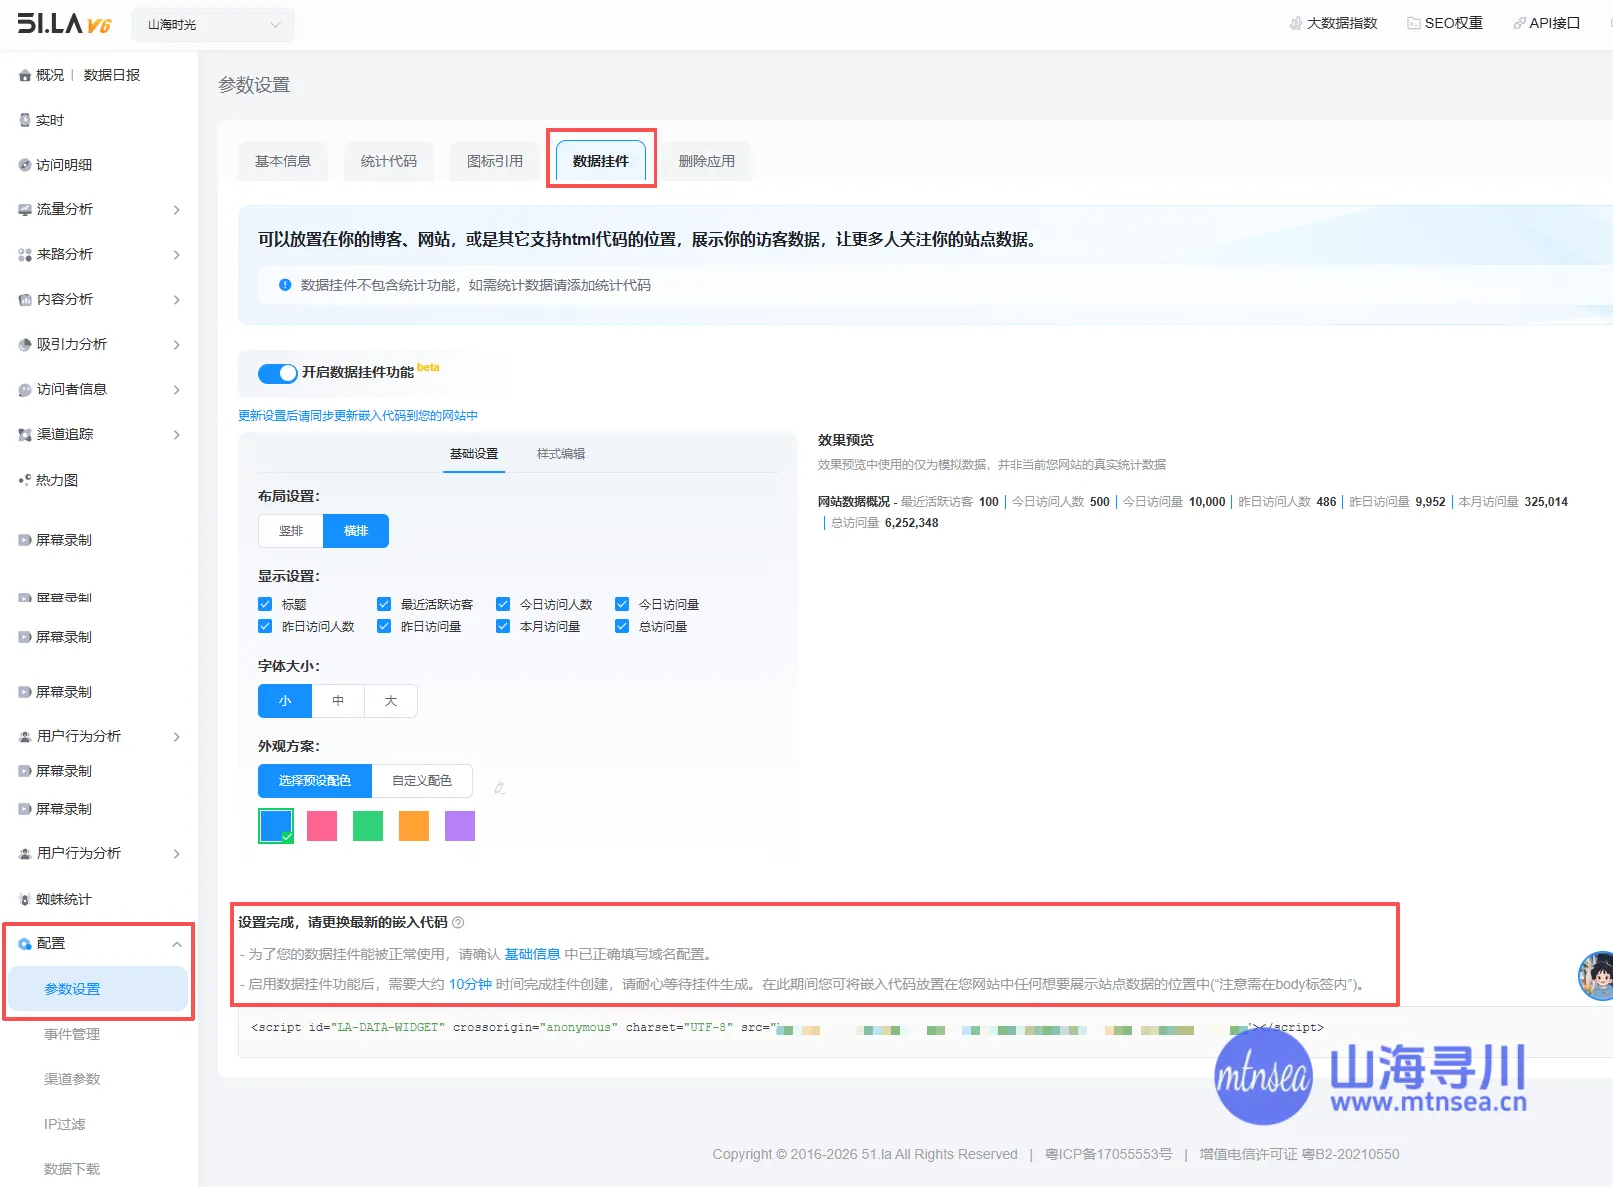
Task: Click the 访问明细 sidebar icon
Action: (x=25, y=165)
